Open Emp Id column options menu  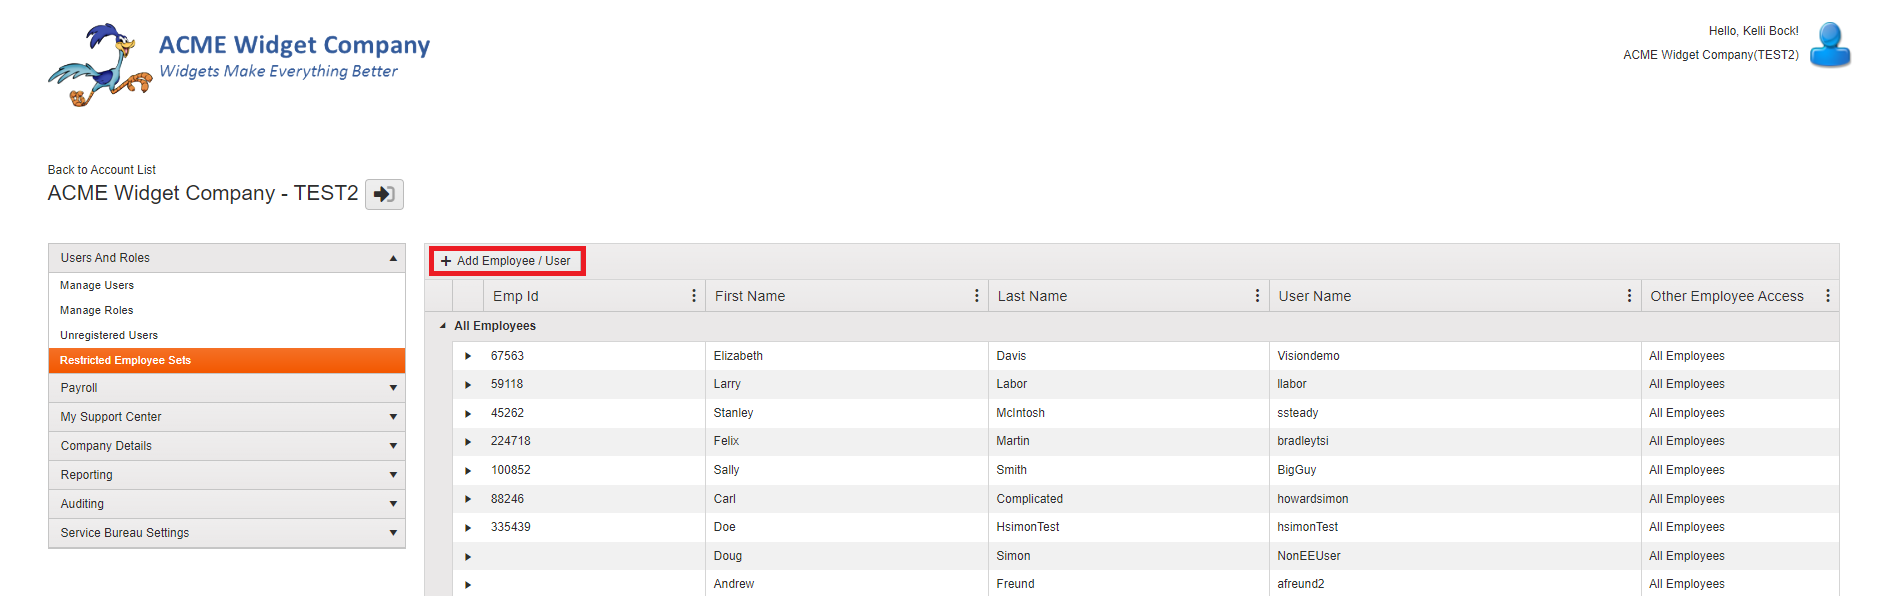pyautogui.click(x=694, y=296)
